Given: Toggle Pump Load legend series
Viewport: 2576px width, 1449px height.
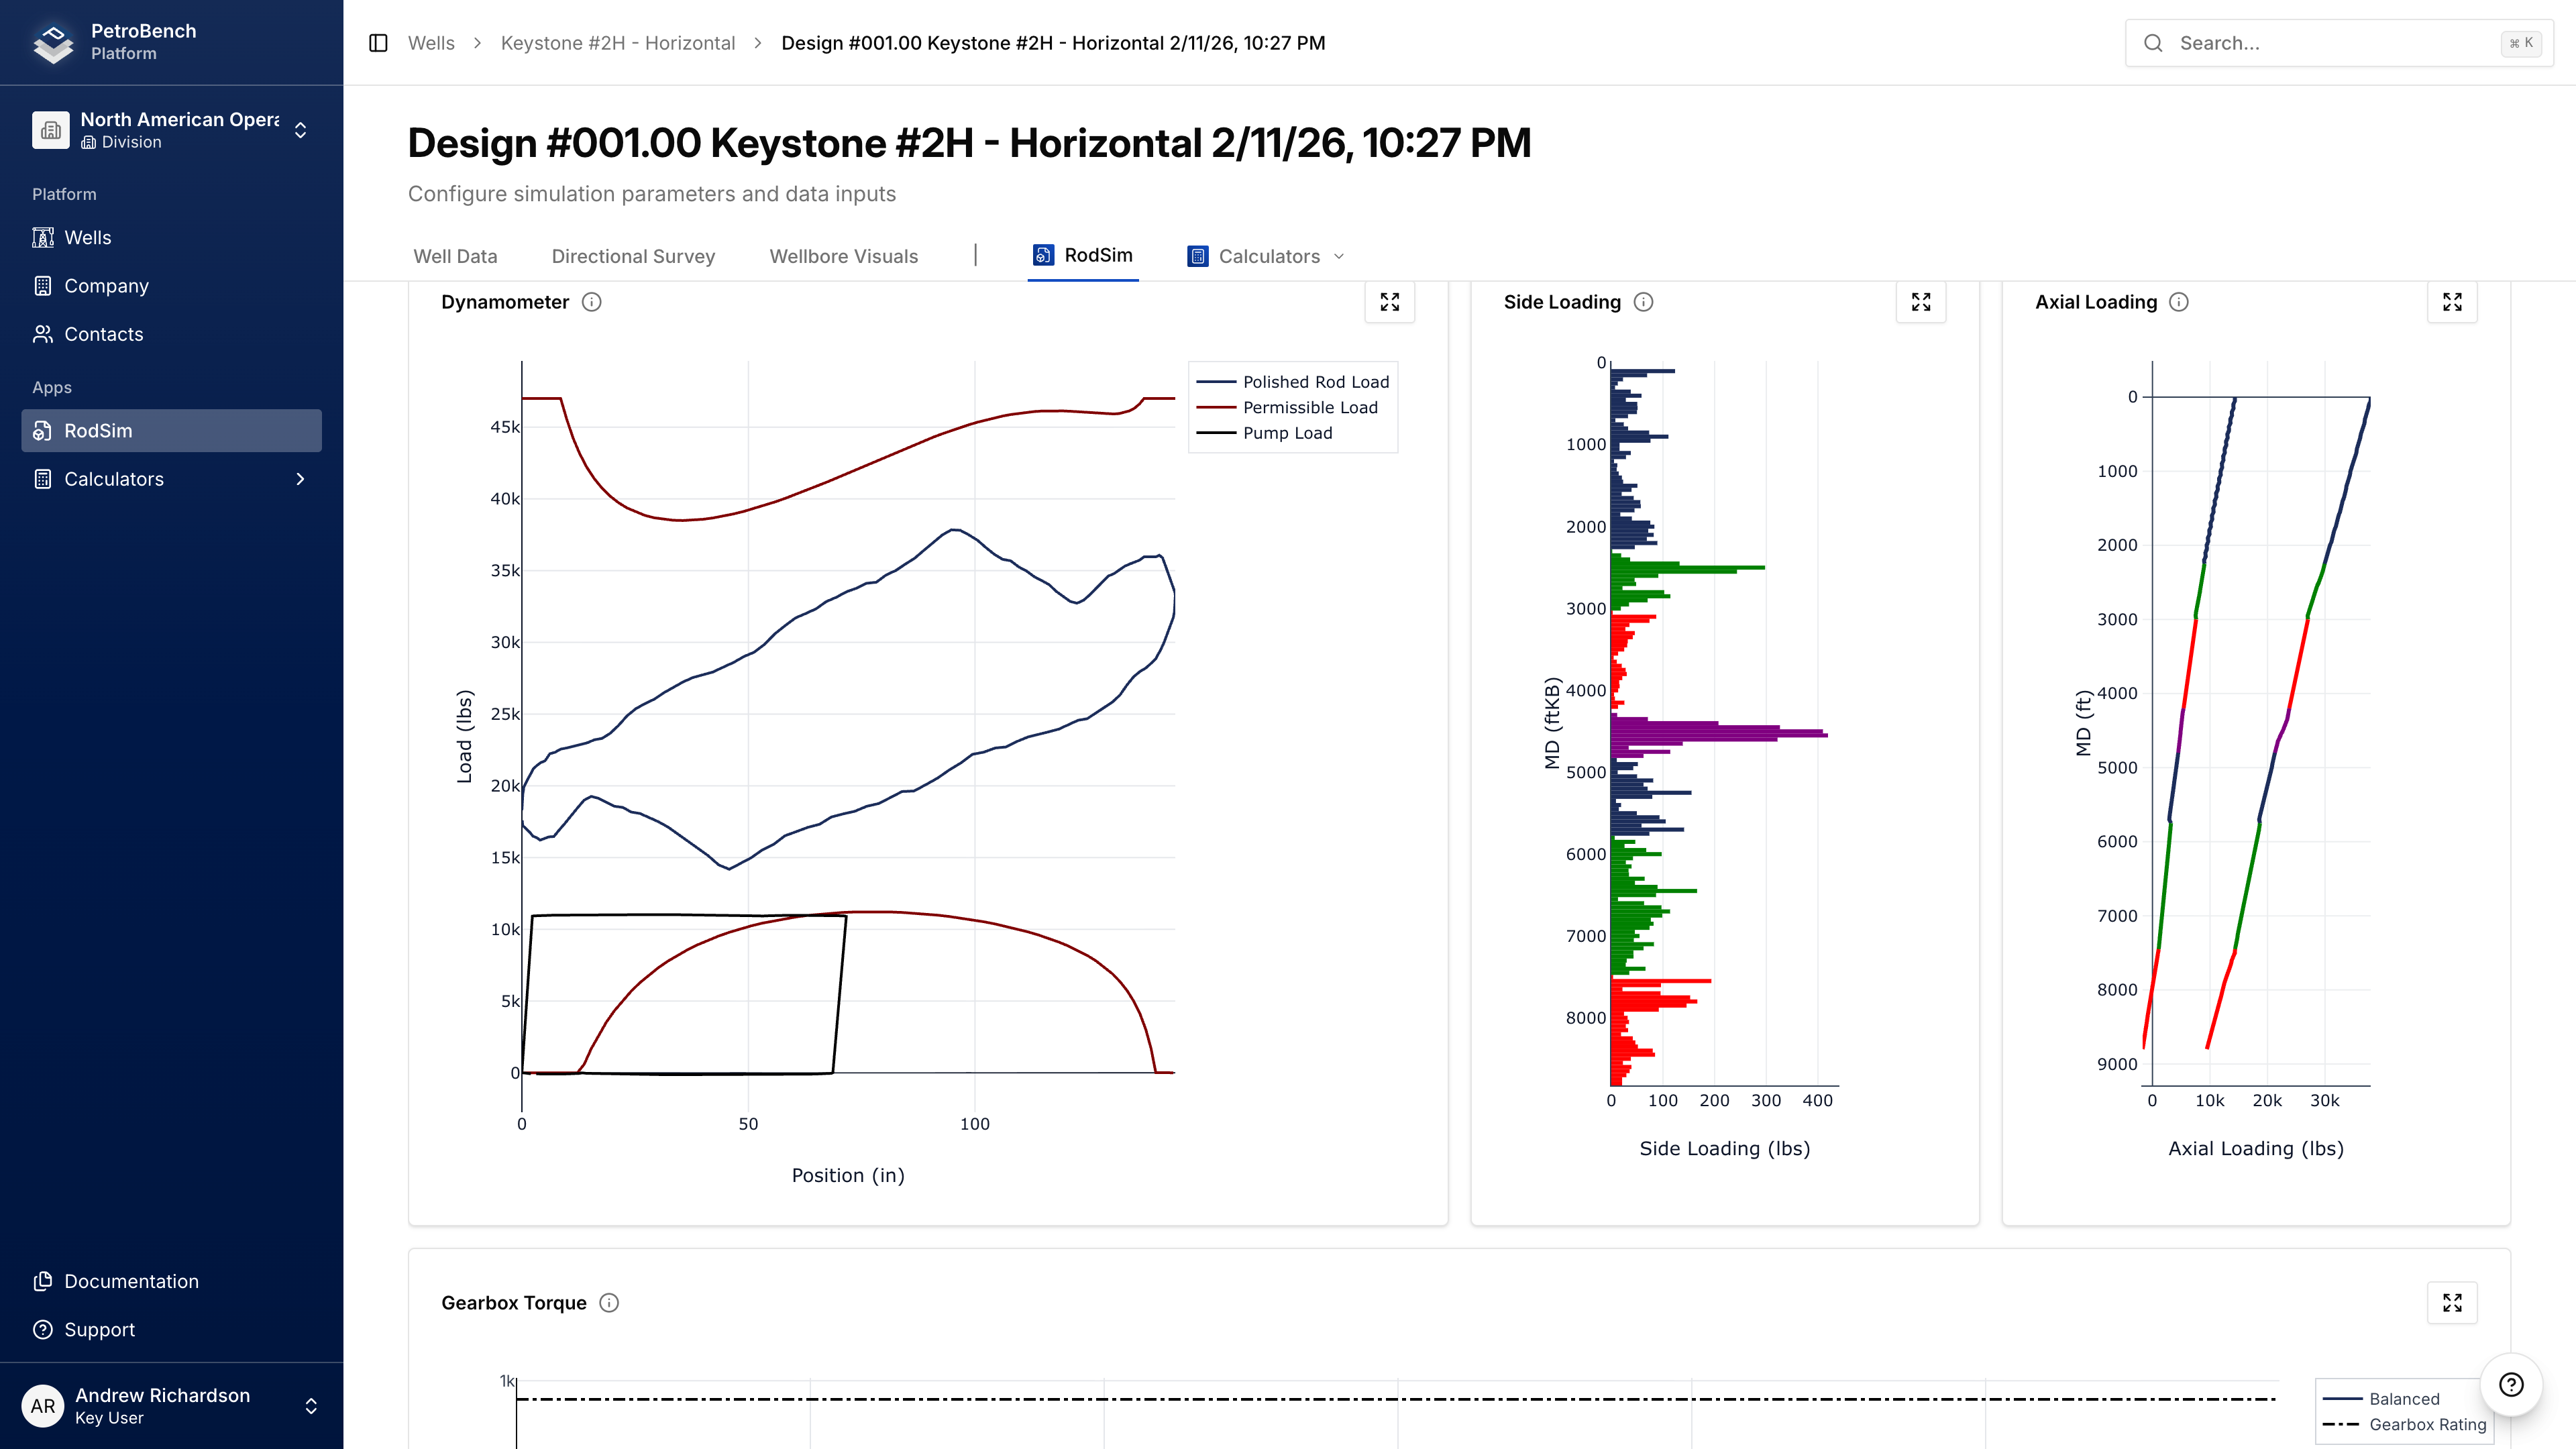Looking at the screenshot, I should (1265, 433).
